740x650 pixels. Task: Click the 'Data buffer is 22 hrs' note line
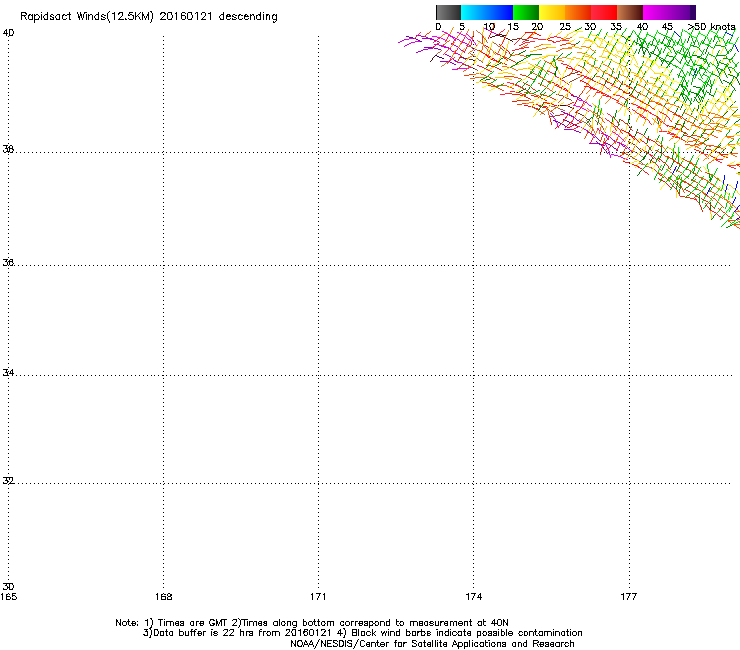click(x=362, y=633)
